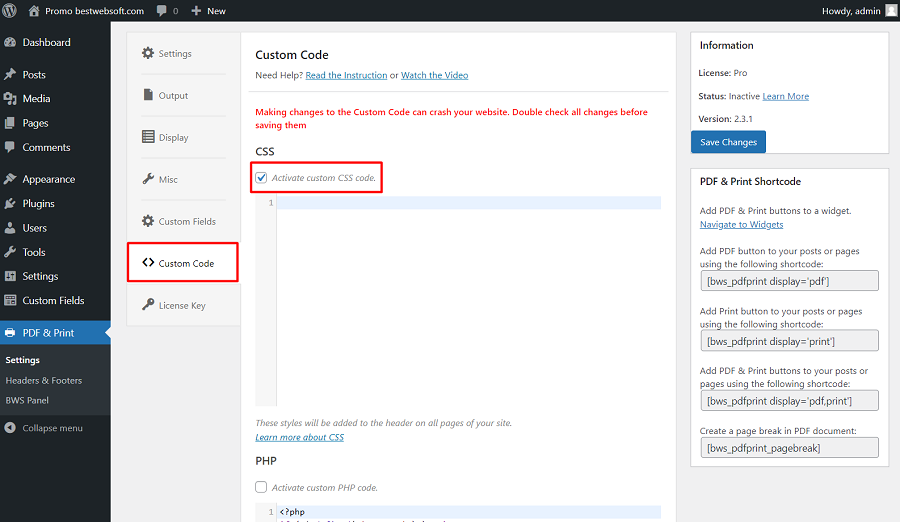Uncheck Activate custom CSS code checkbox
Viewport: 900px width, 522px height.
point(261,177)
